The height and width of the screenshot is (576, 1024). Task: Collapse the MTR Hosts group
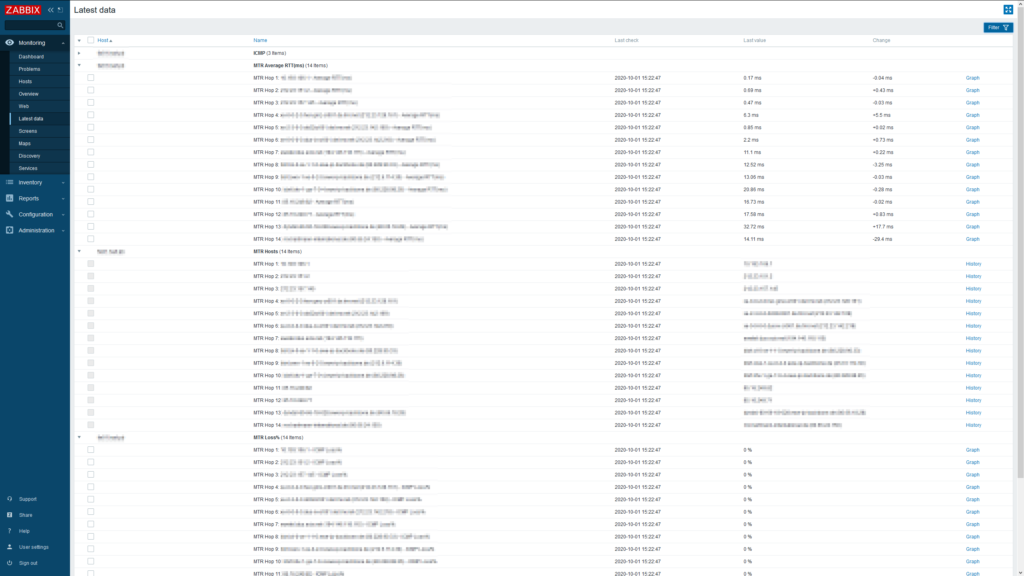coord(79,251)
